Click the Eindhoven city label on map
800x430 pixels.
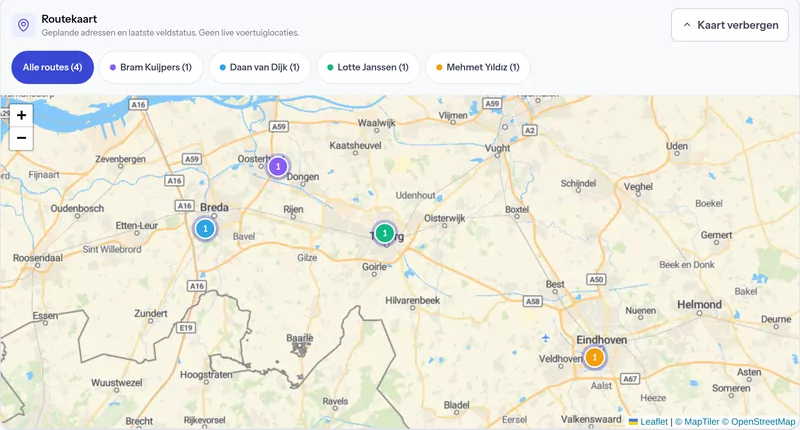[602, 340]
